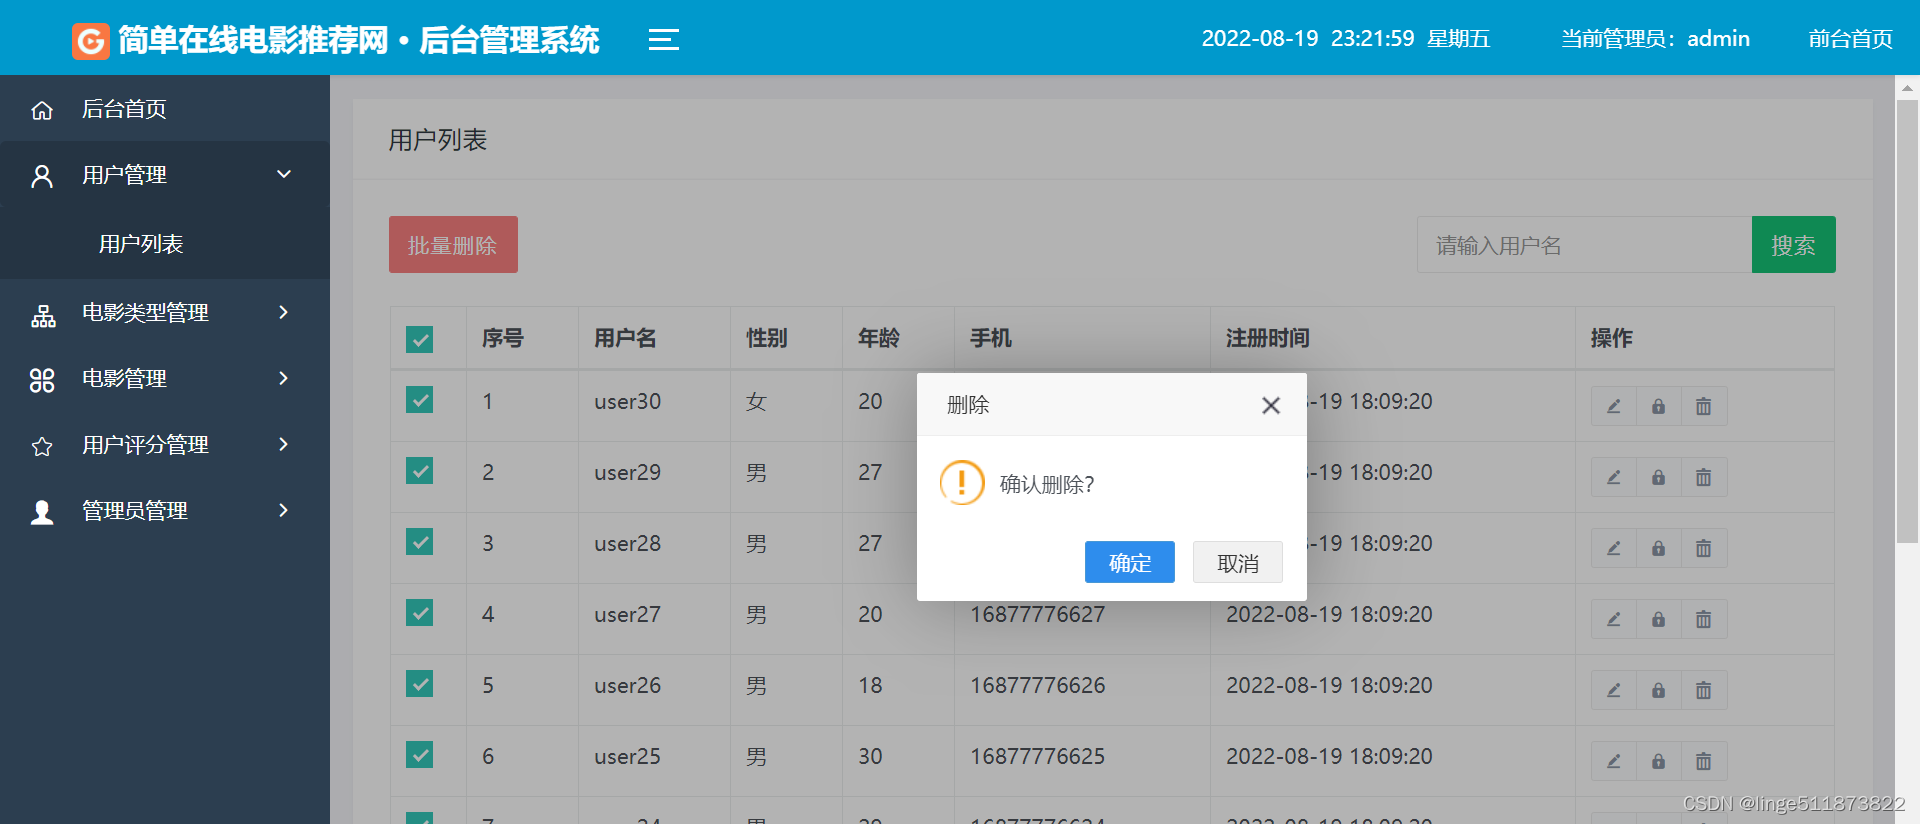The height and width of the screenshot is (824, 1920).
Task: Lock user26 account via lock icon
Action: (1659, 690)
